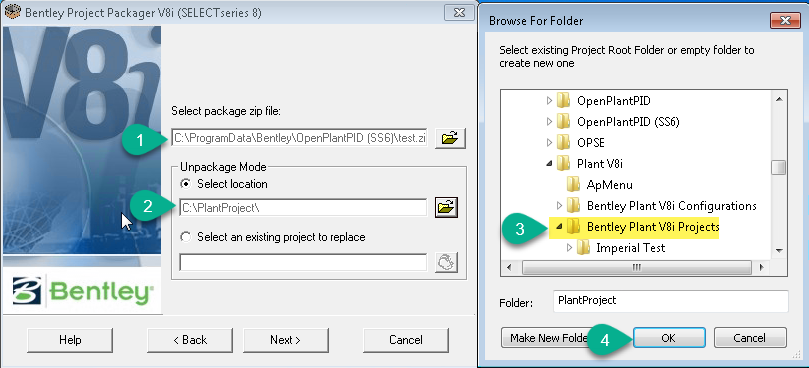The height and width of the screenshot is (368, 809).
Task: Collapse Bentley Plant V8i Projects node
Action: [559, 227]
